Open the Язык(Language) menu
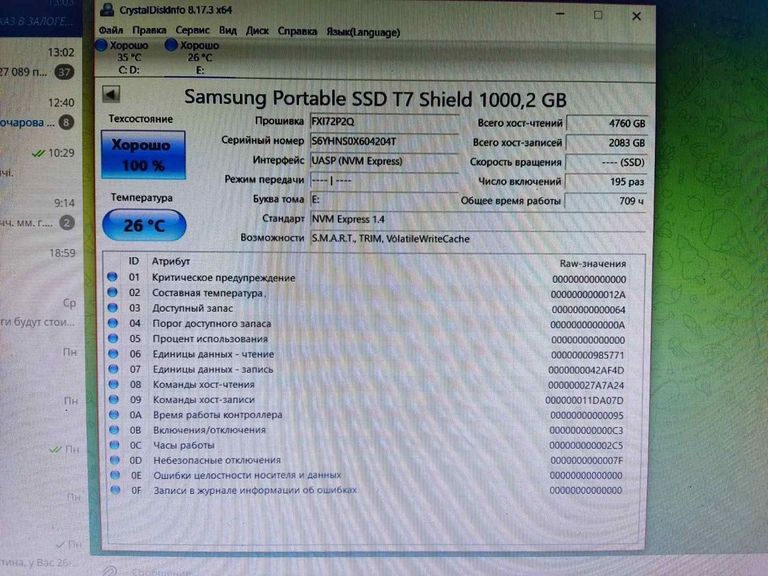The image size is (768, 576). (363, 32)
